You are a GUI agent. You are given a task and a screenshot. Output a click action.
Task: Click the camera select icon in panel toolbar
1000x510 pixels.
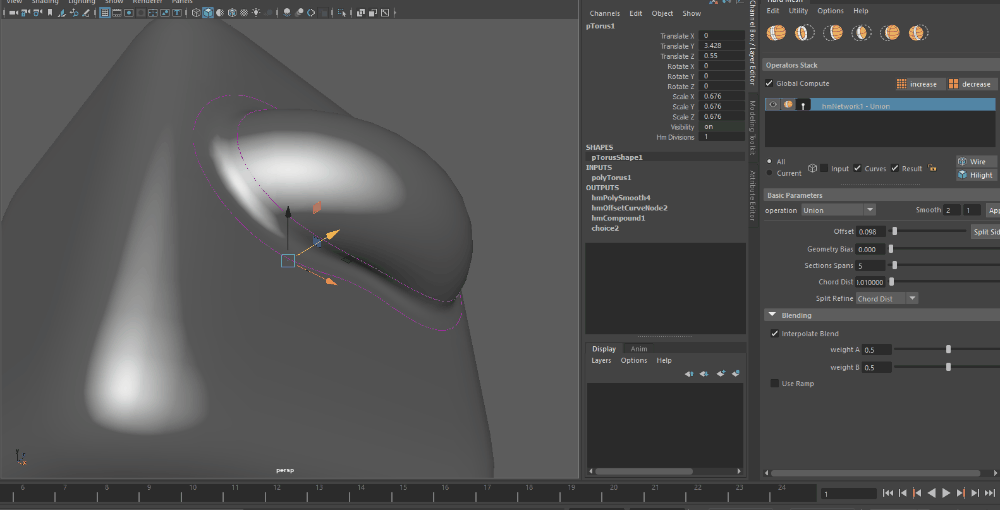coord(13,12)
